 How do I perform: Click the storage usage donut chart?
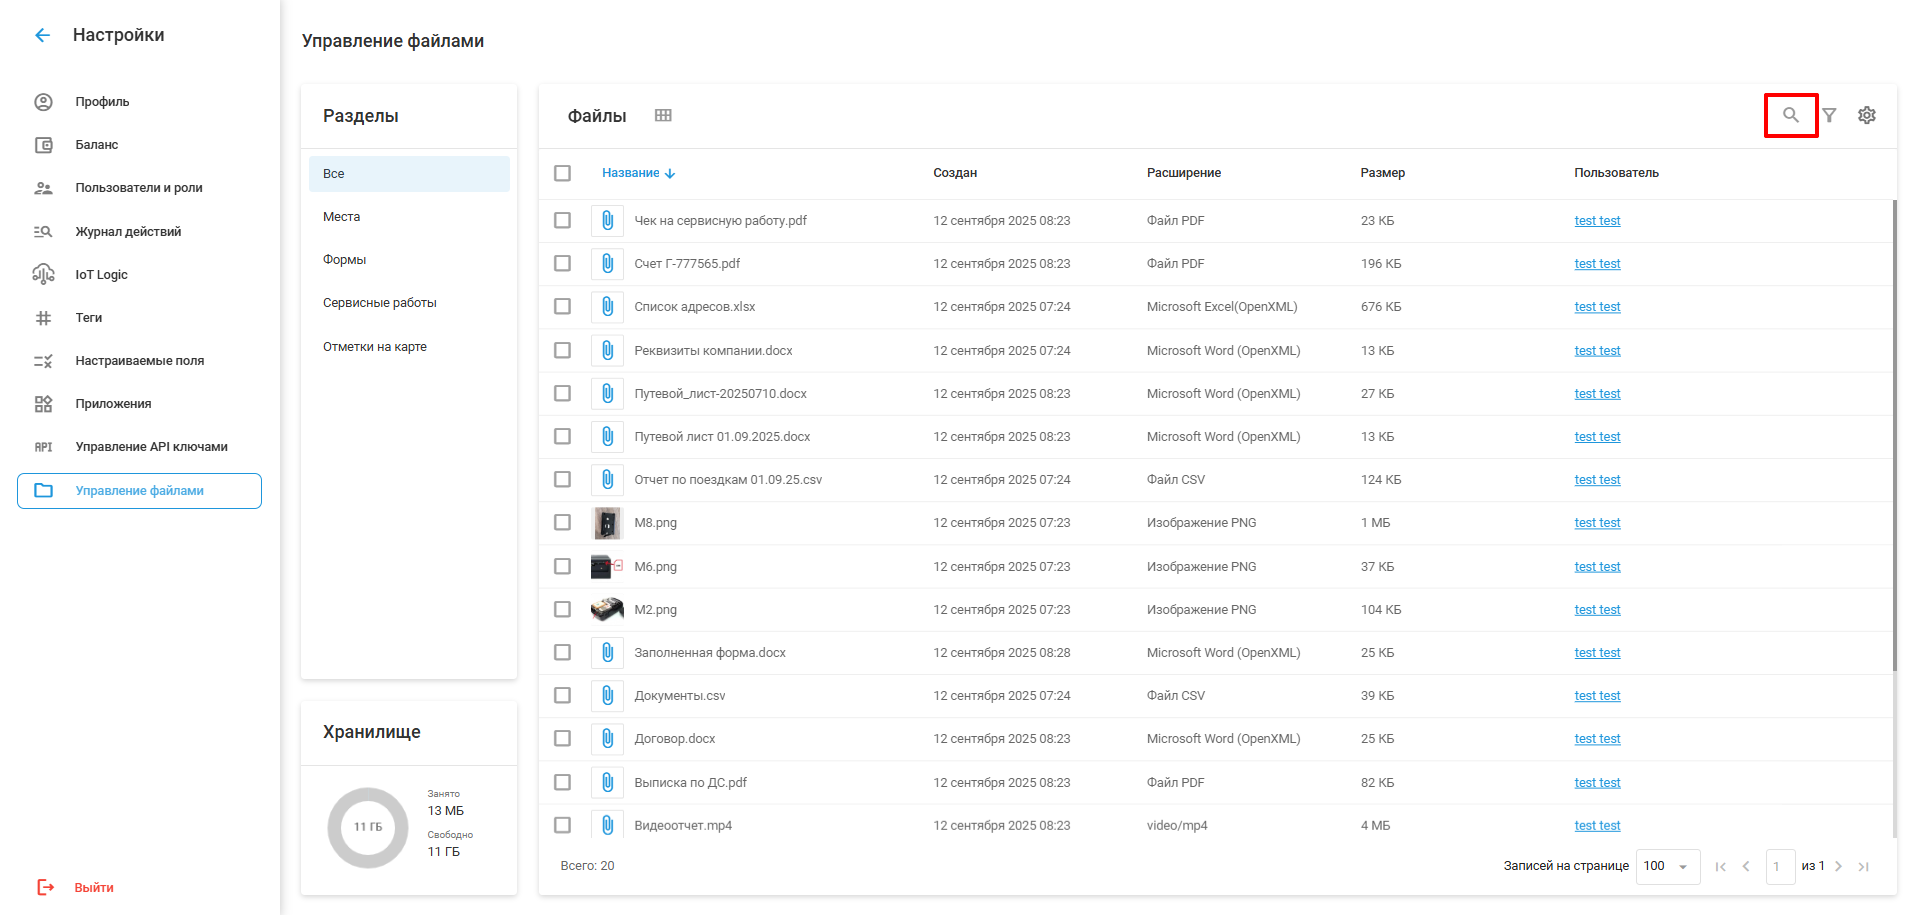[368, 827]
